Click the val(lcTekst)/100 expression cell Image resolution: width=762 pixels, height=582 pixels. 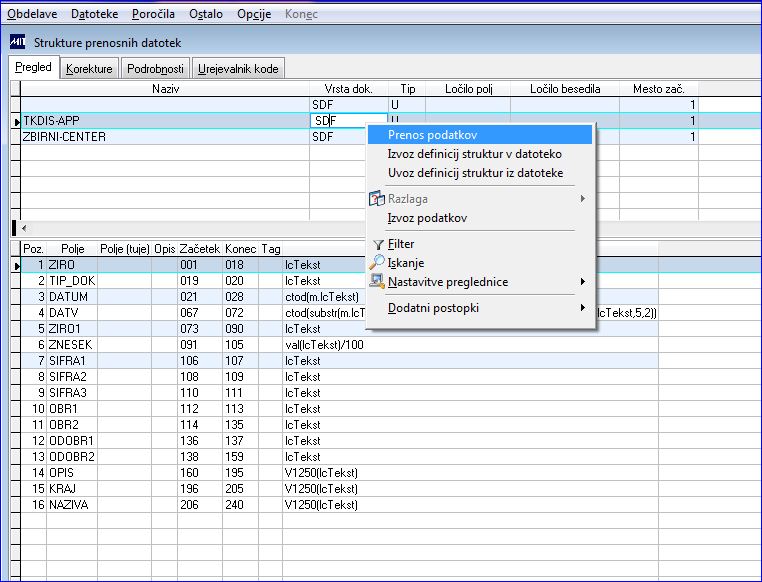click(x=470, y=345)
